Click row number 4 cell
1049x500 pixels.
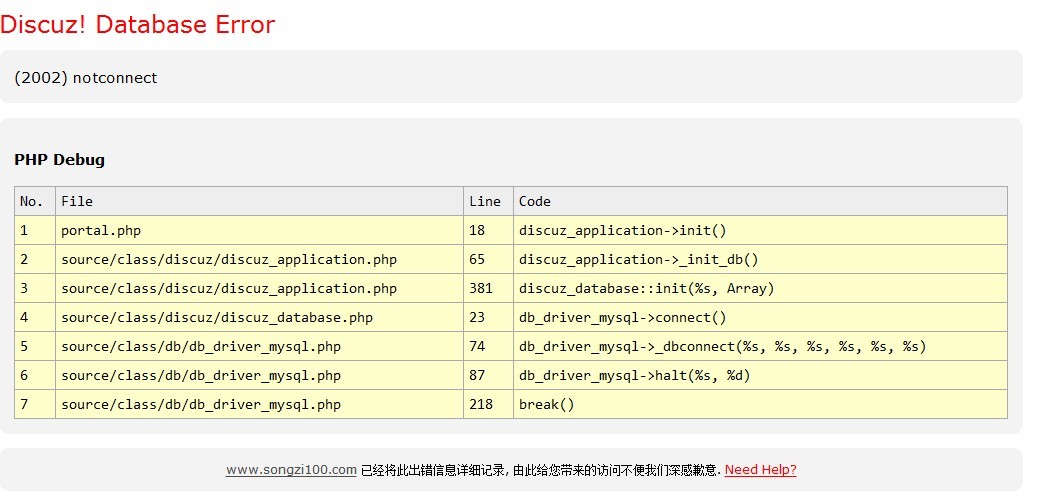pyautogui.click(x=35, y=317)
